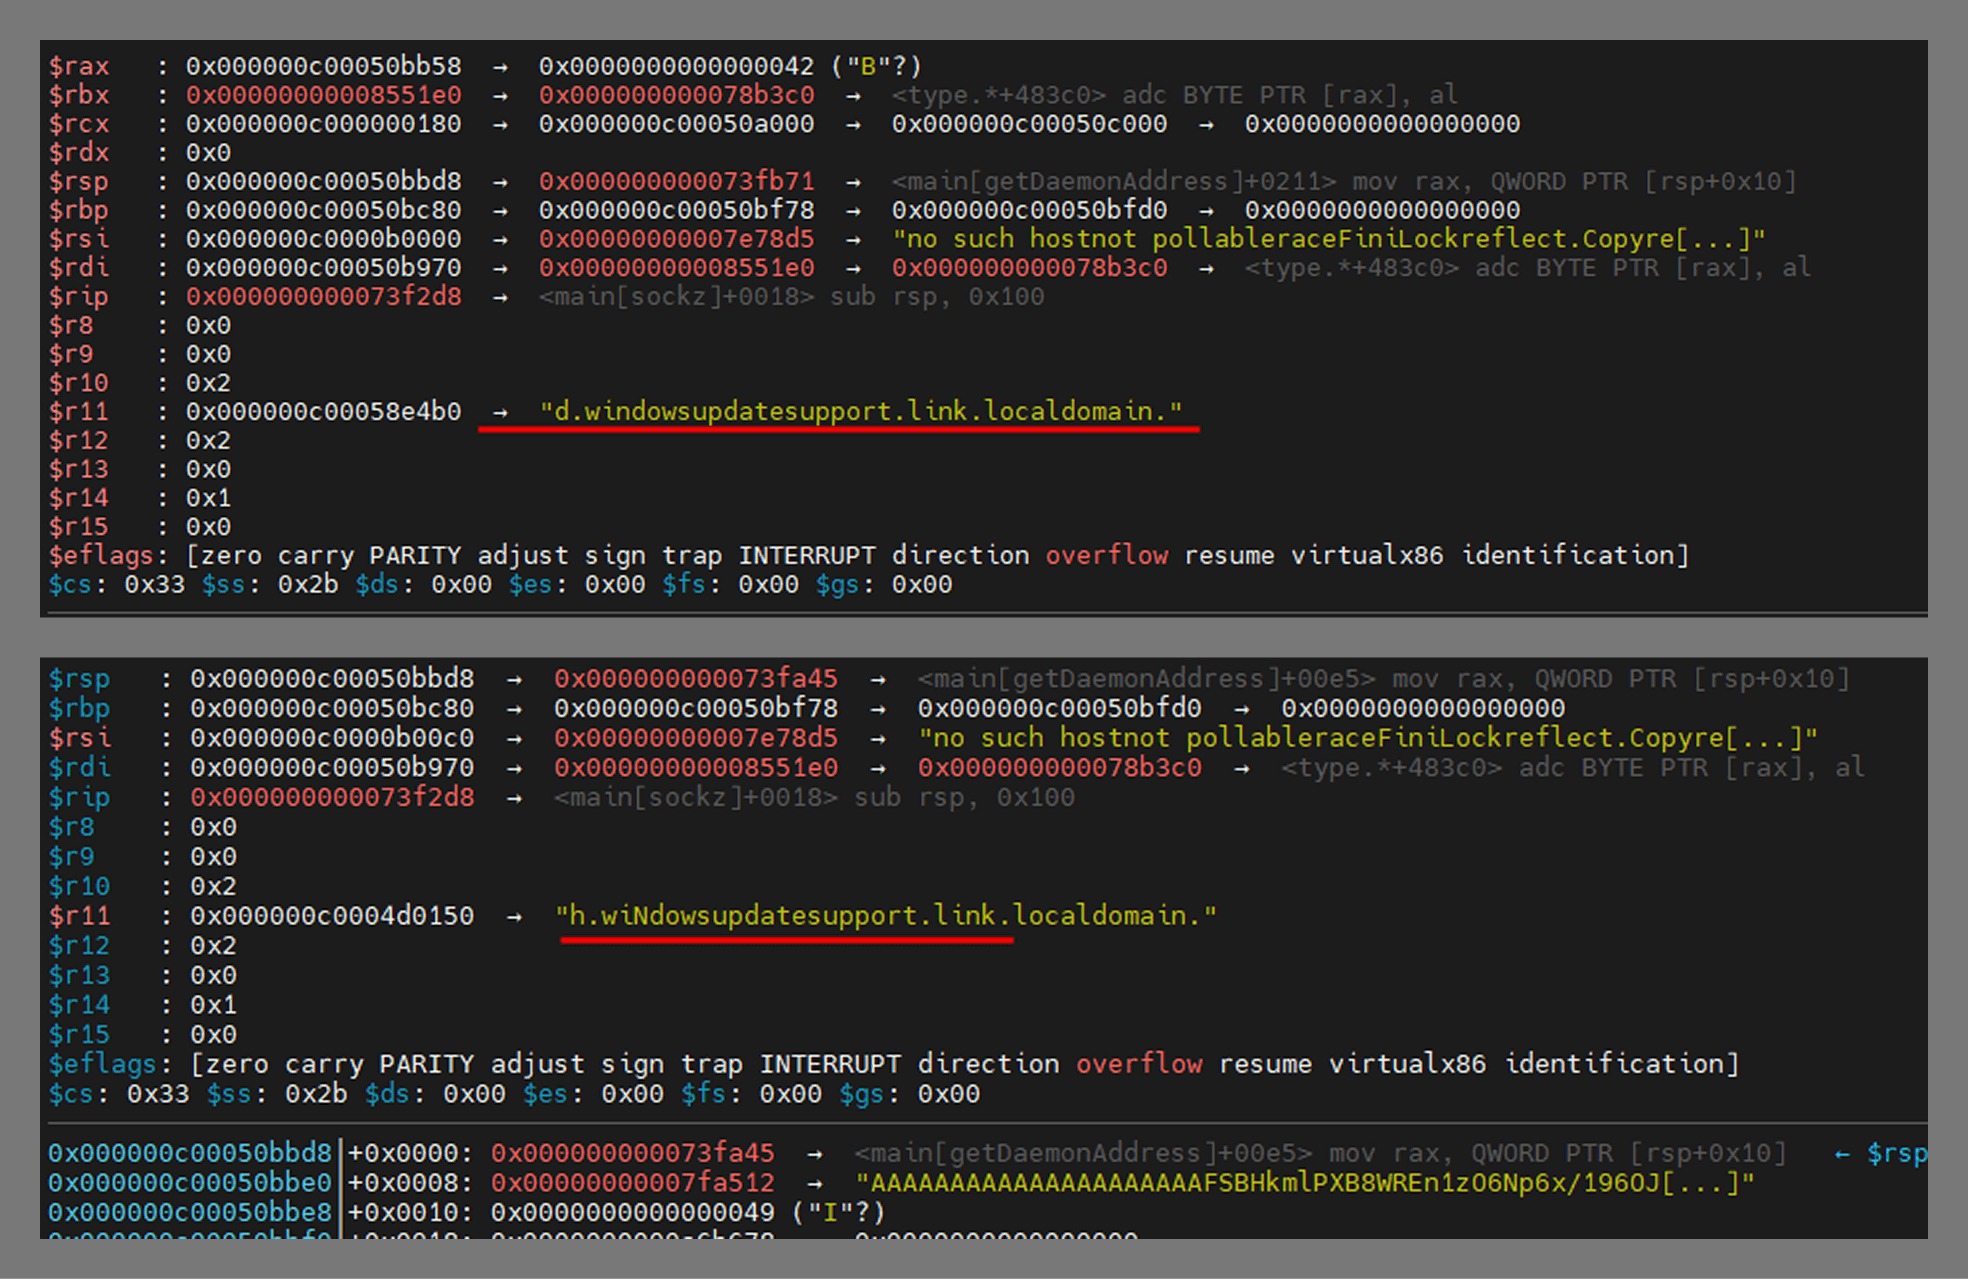Select the $gs segment register value 0x00

click(x=921, y=584)
